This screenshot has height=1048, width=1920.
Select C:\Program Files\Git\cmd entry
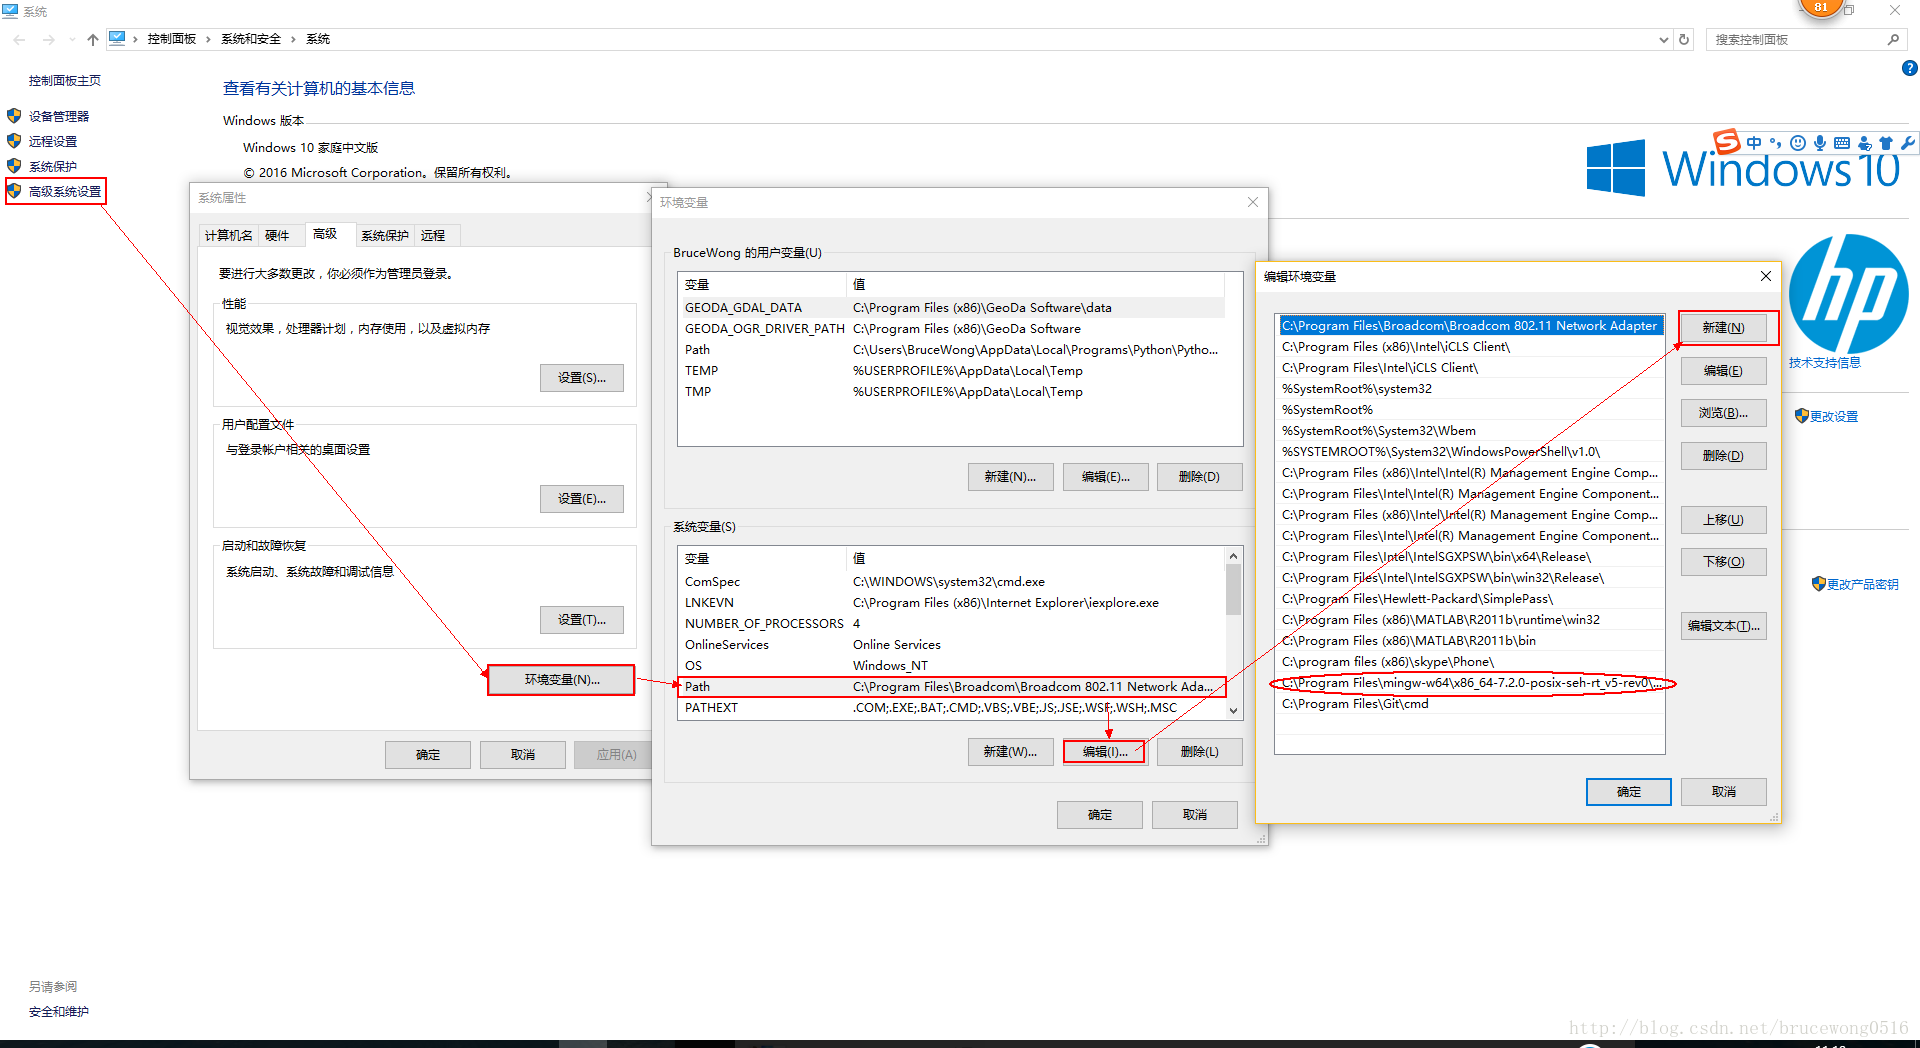(1470, 704)
